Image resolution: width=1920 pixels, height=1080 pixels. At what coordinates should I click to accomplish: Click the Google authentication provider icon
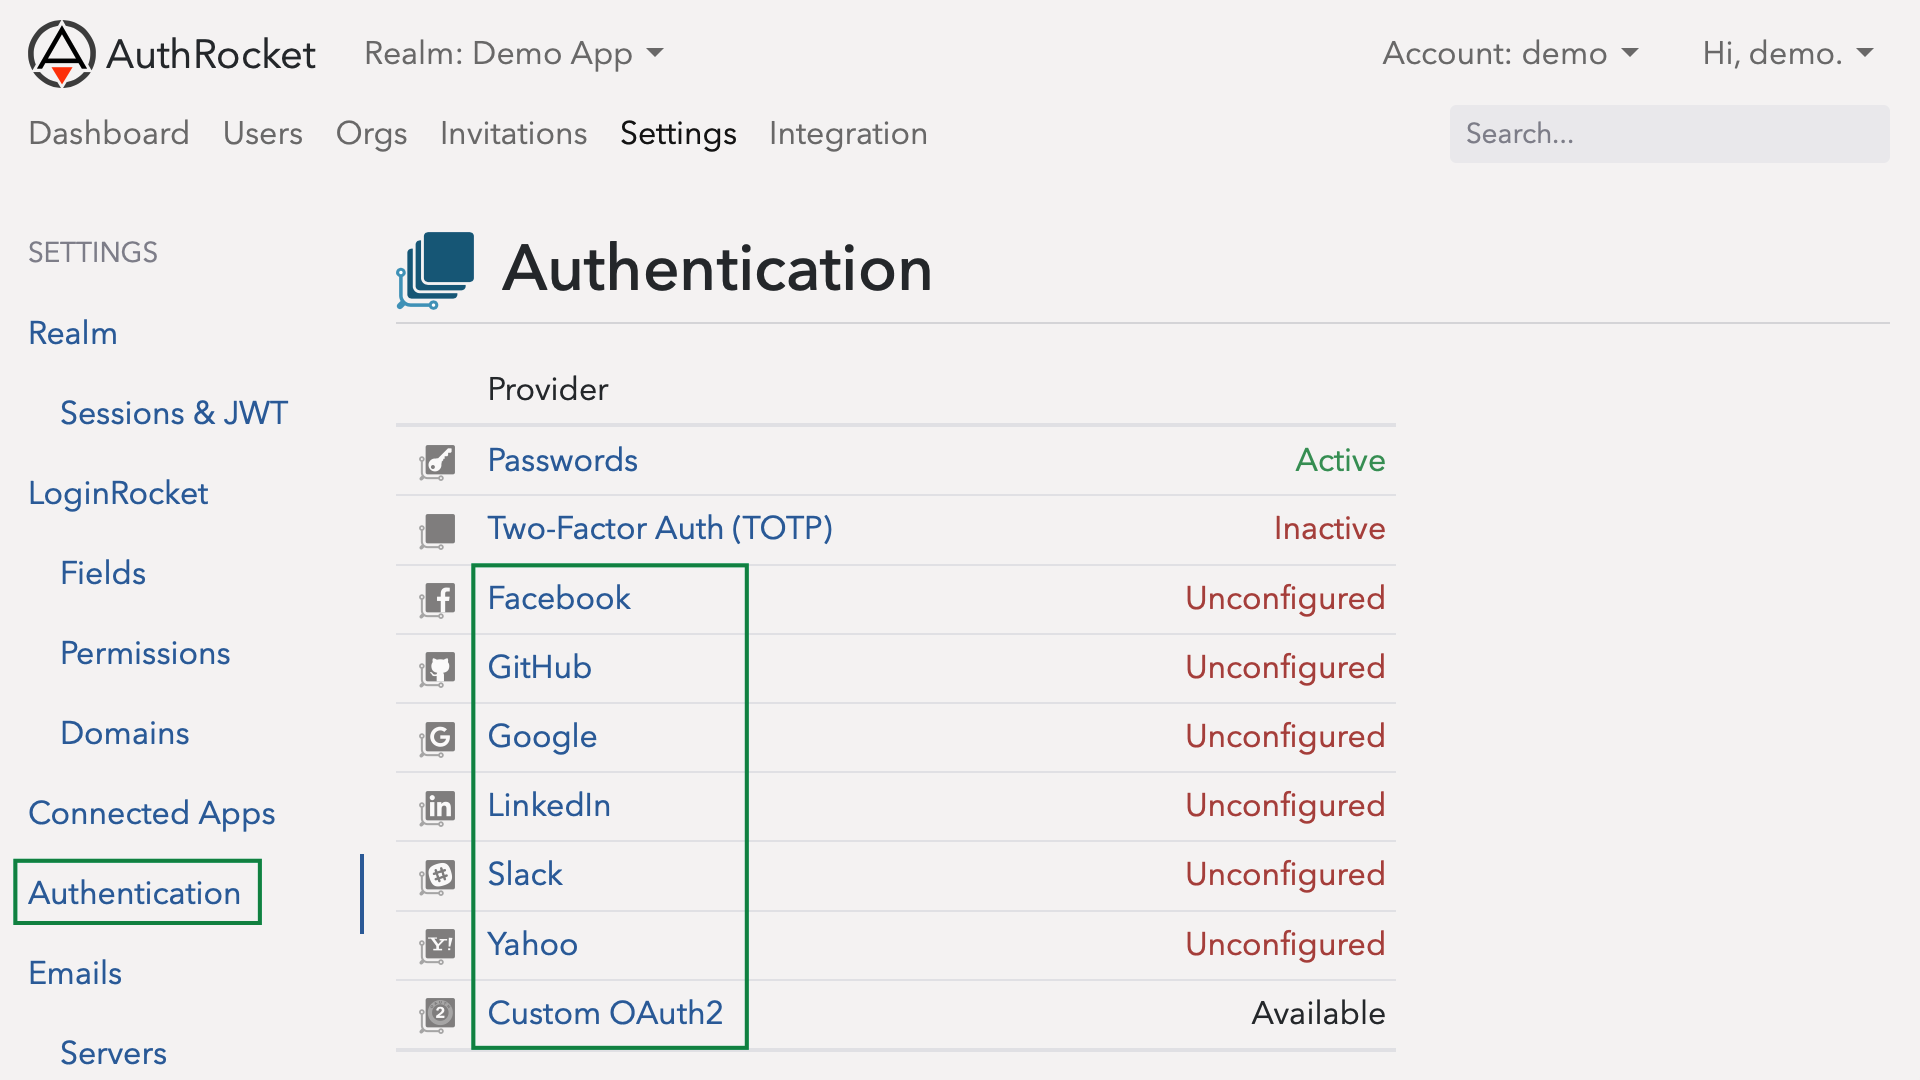tap(439, 736)
